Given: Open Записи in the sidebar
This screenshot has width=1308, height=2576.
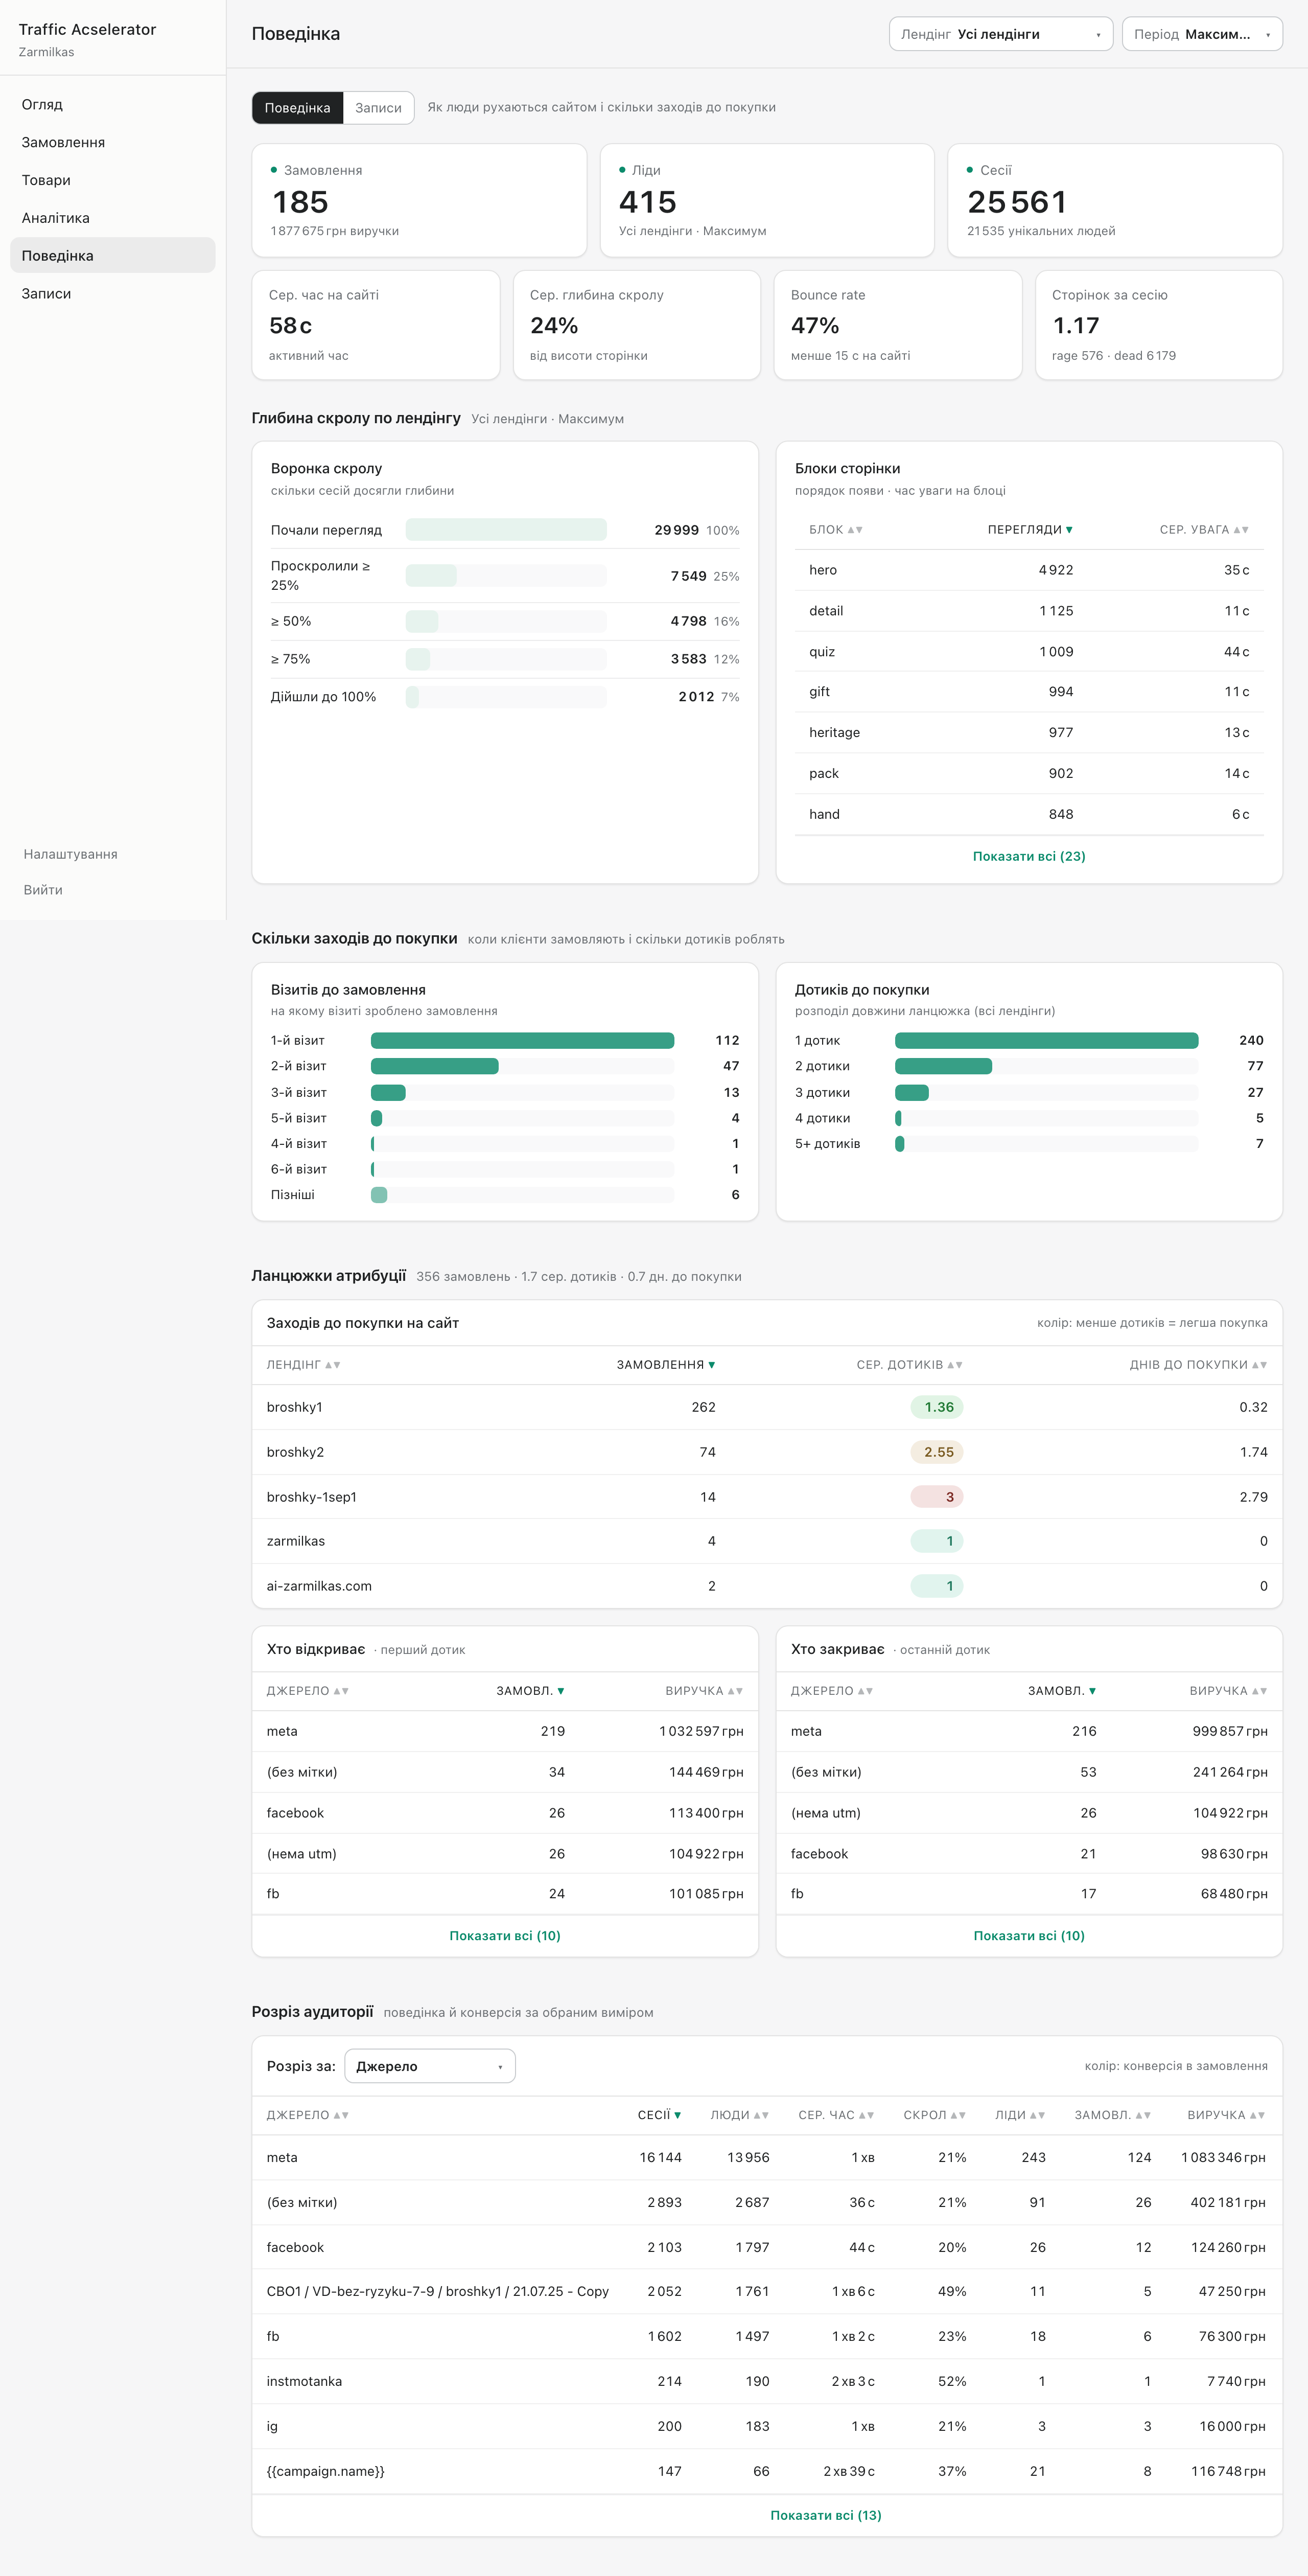Looking at the screenshot, I should click(x=113, y=294).
